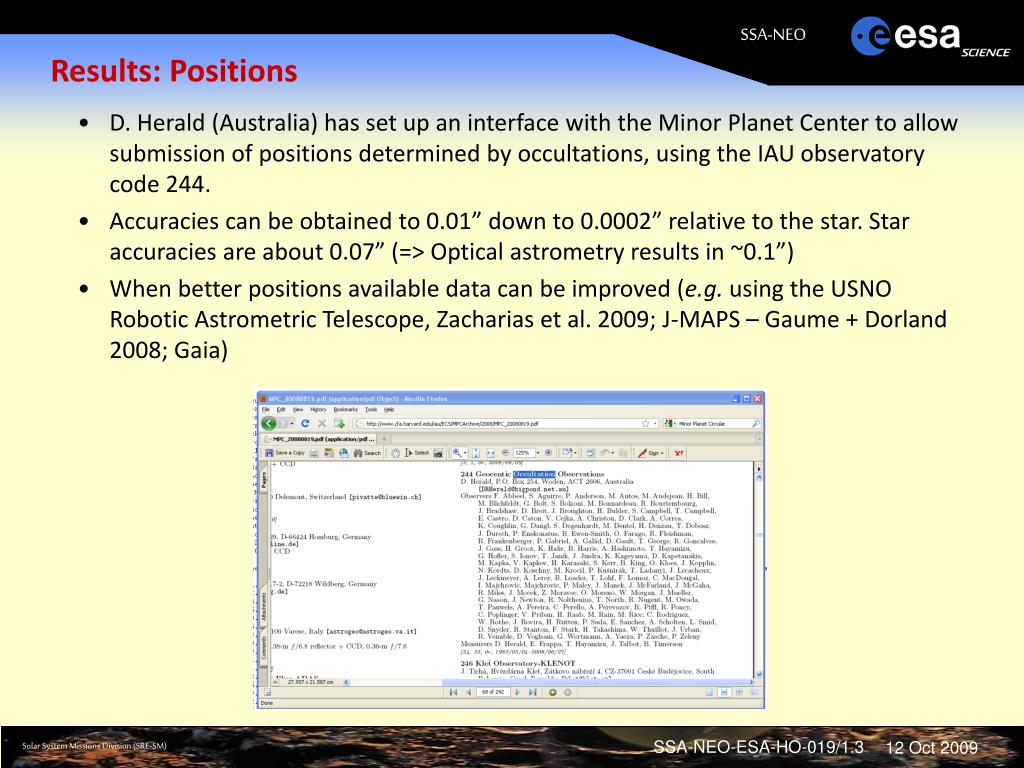Viewport: 1024px width, 768px height.
Task: Open the Help menu
Action: click(x=389, y=409)
